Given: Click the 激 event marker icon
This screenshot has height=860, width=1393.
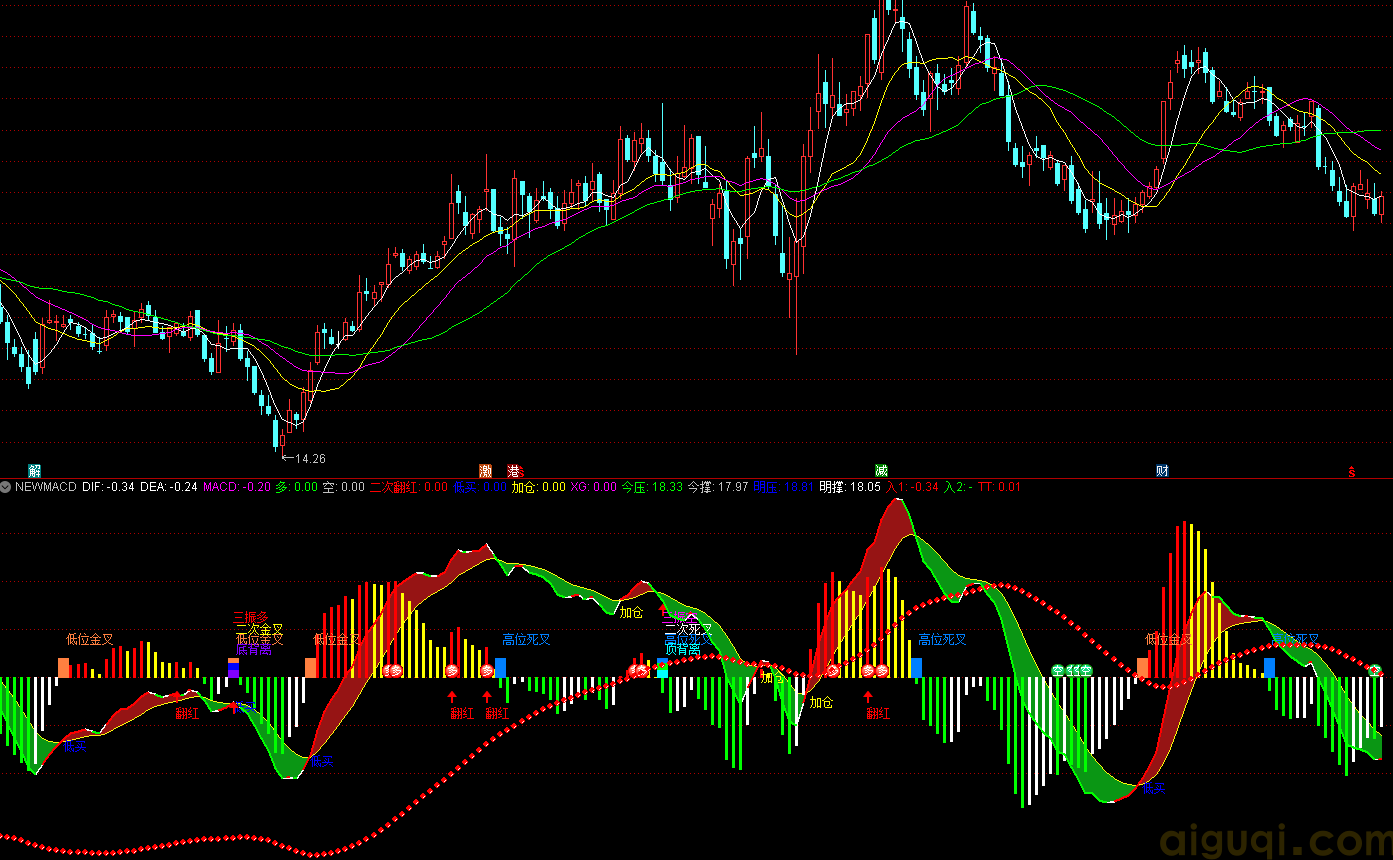Looking at the screenshot, I should 486,471.
